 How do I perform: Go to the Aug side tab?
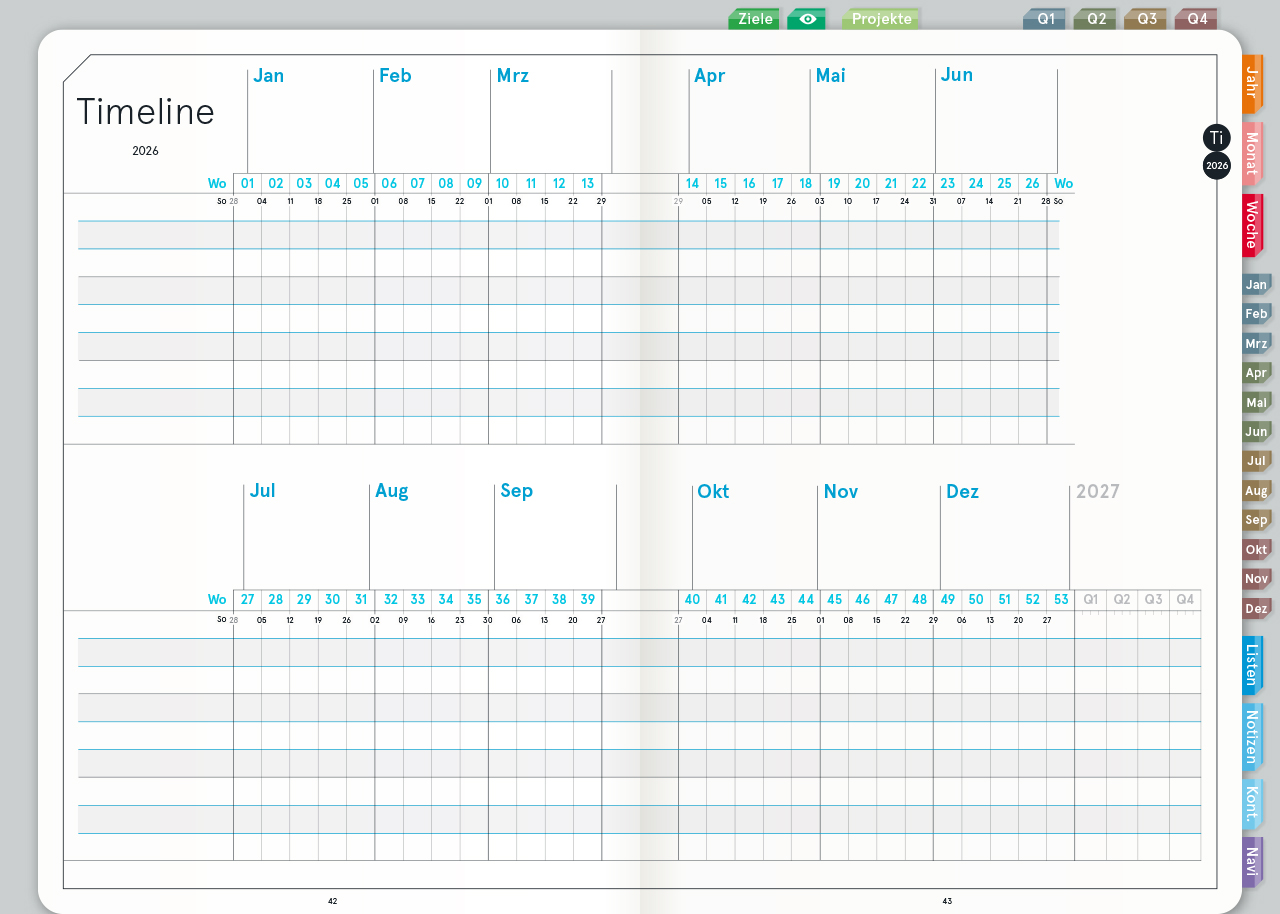pyautogui.click(x=1256, y=491)
